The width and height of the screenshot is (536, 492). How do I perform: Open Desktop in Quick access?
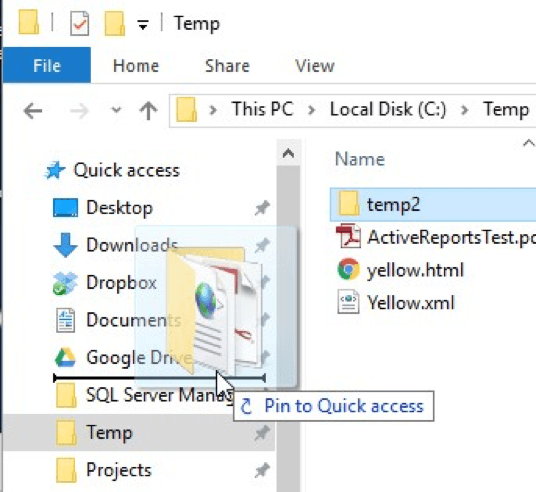[x=119, y=208]
